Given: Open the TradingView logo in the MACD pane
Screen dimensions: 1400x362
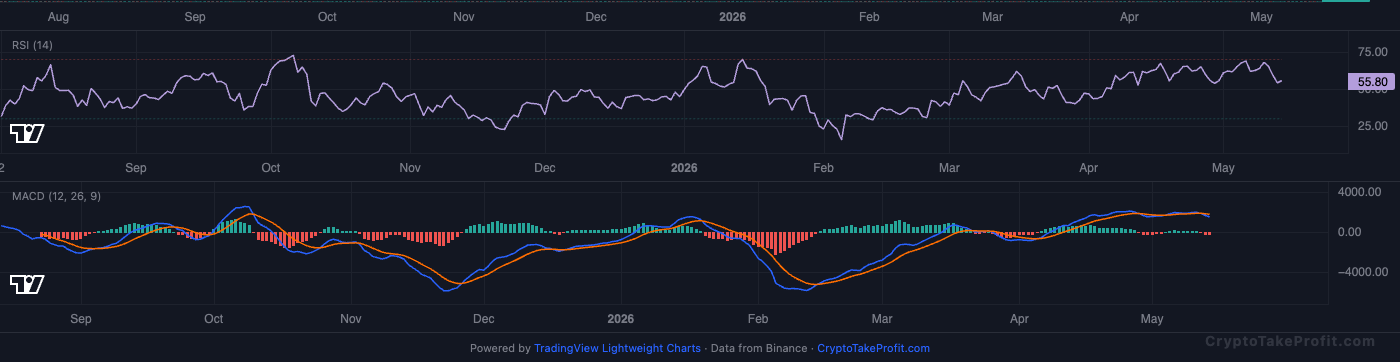Looking at the screenshot, I should (26, 285).
